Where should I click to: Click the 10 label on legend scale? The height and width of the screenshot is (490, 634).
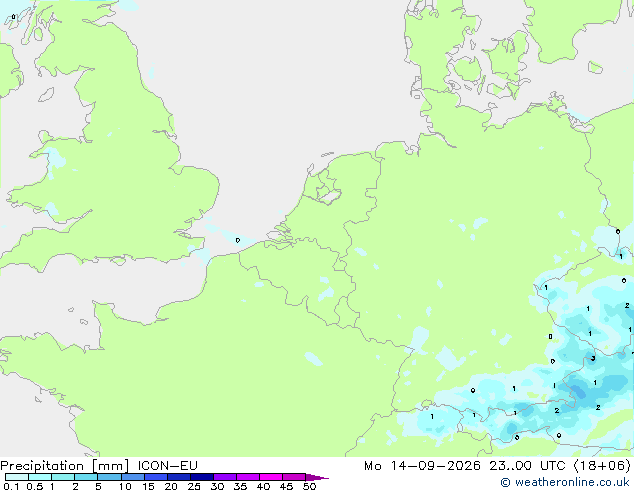(125, 486)
